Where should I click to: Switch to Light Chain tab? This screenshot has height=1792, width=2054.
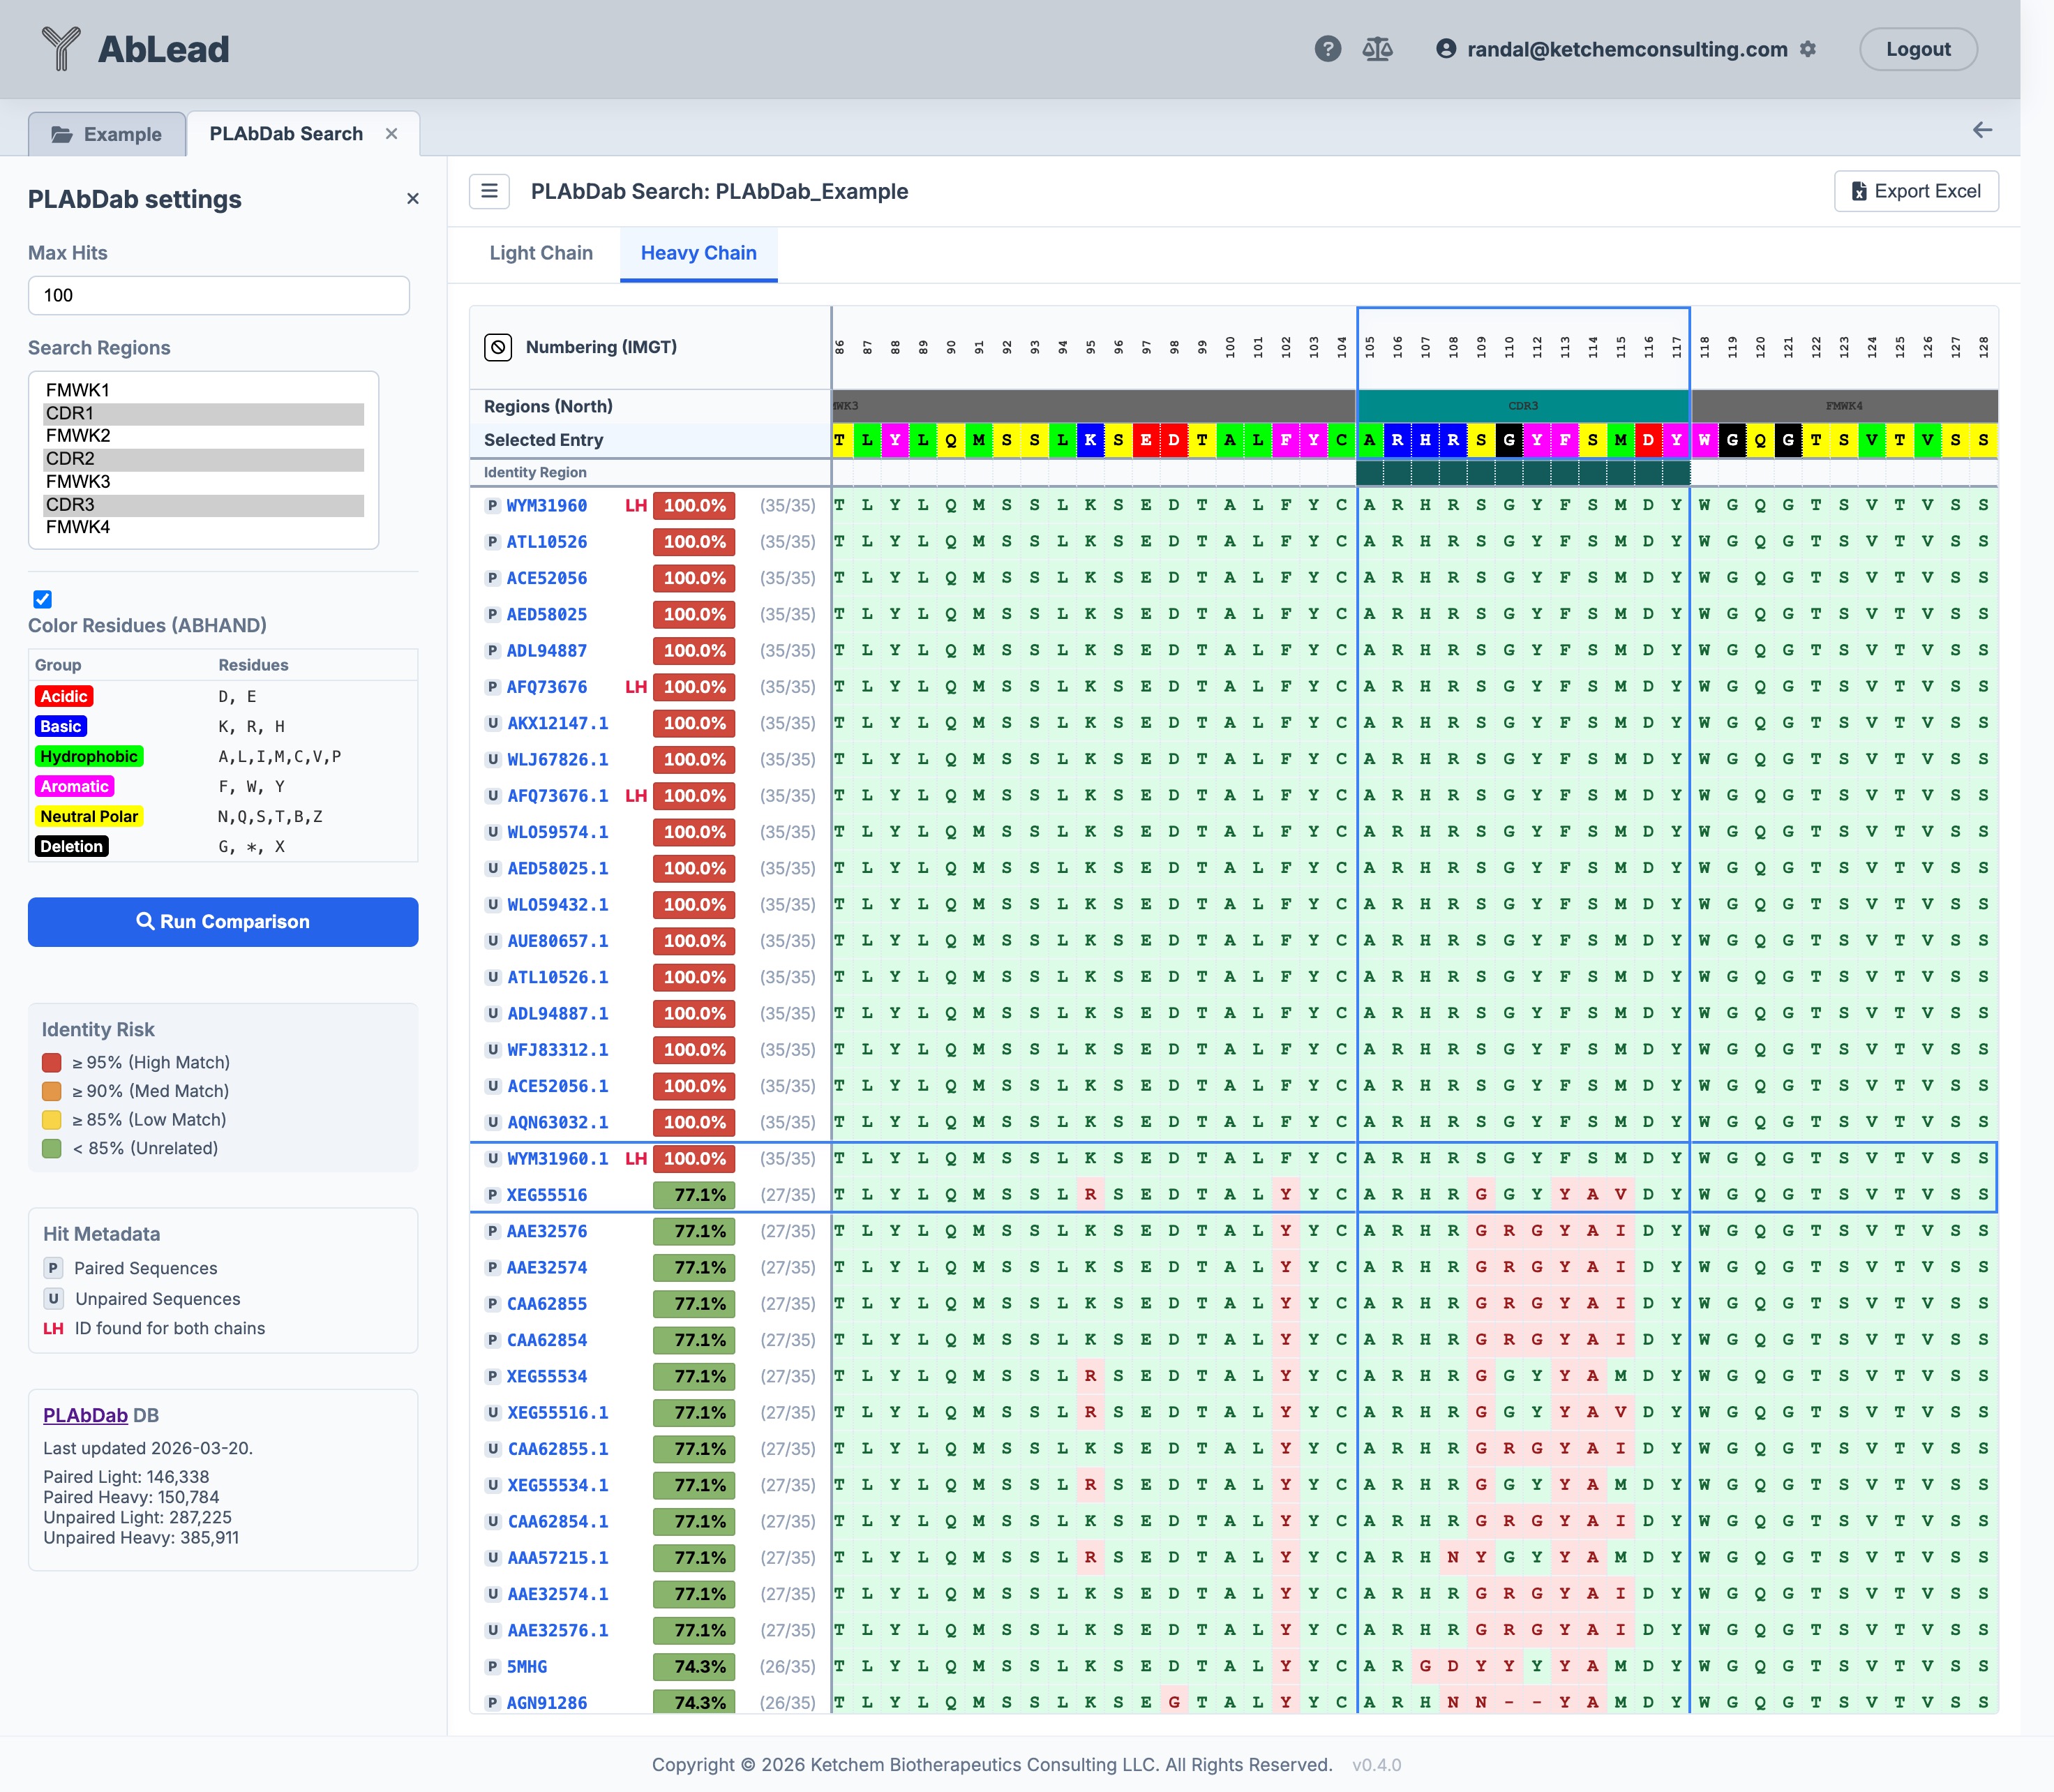point(541,253)
